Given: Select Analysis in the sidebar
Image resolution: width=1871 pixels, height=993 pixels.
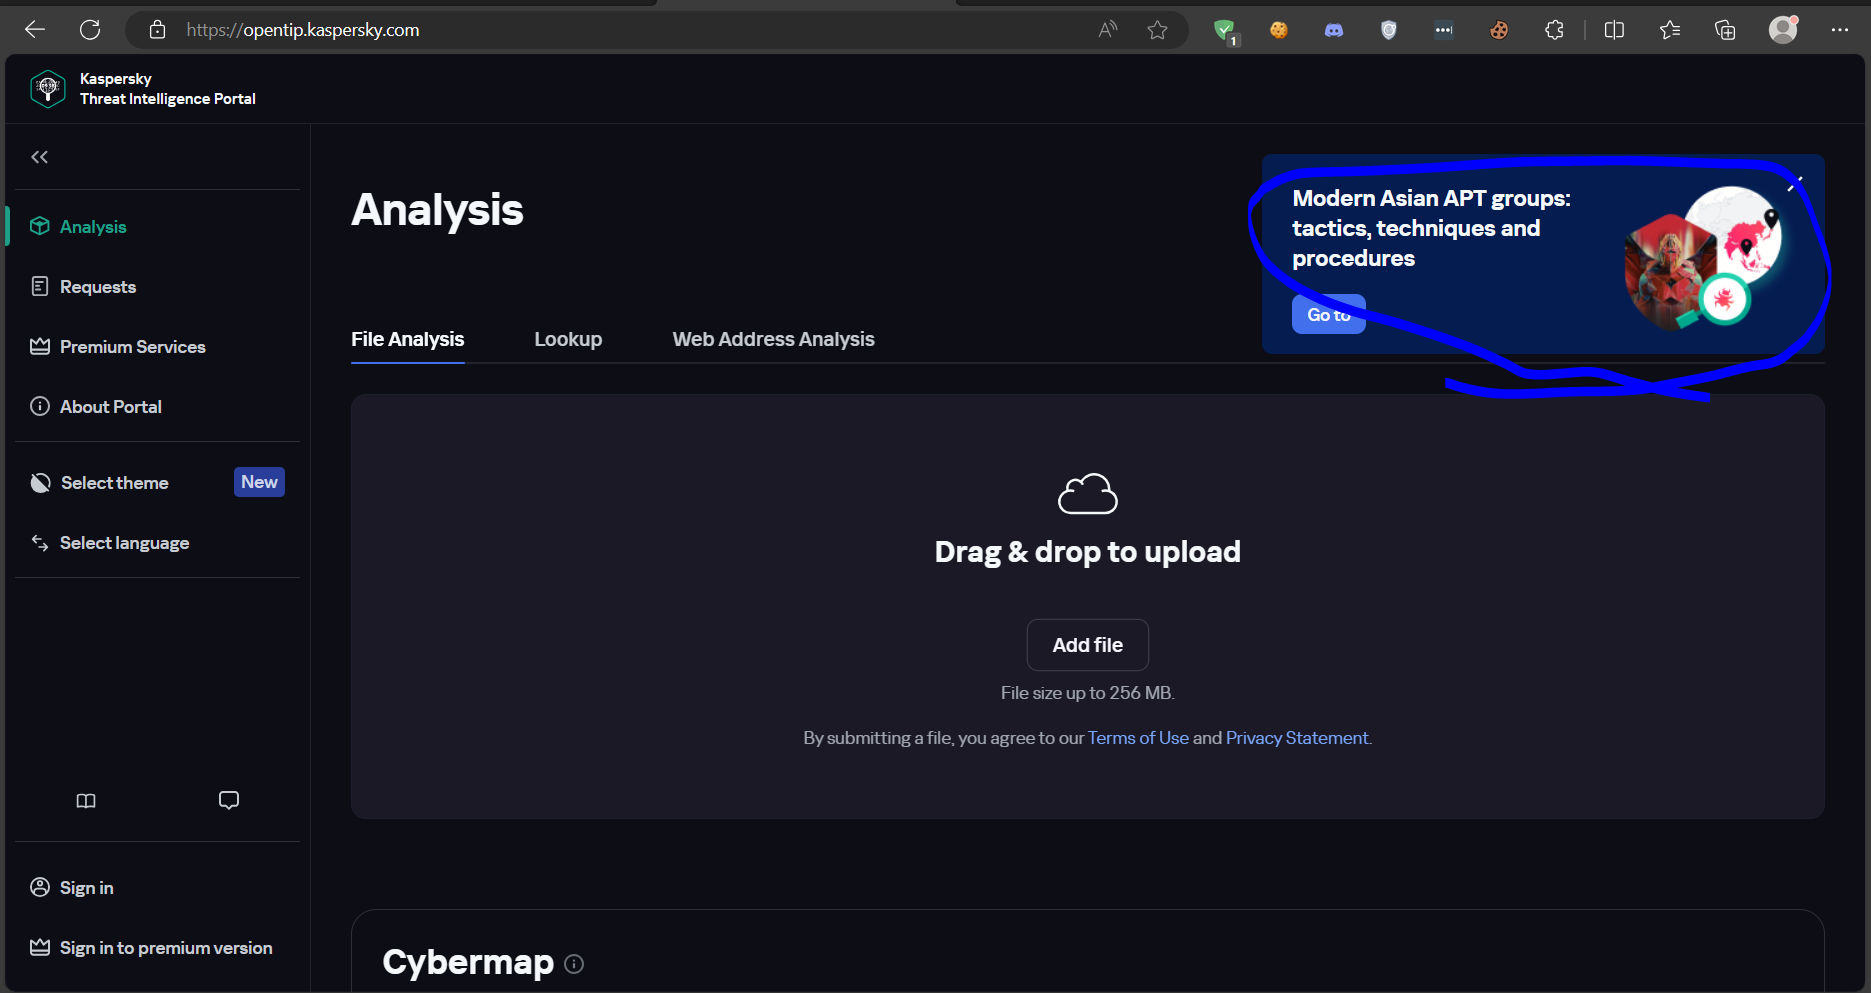Looking at the screenshot, I should coord(92,226).
